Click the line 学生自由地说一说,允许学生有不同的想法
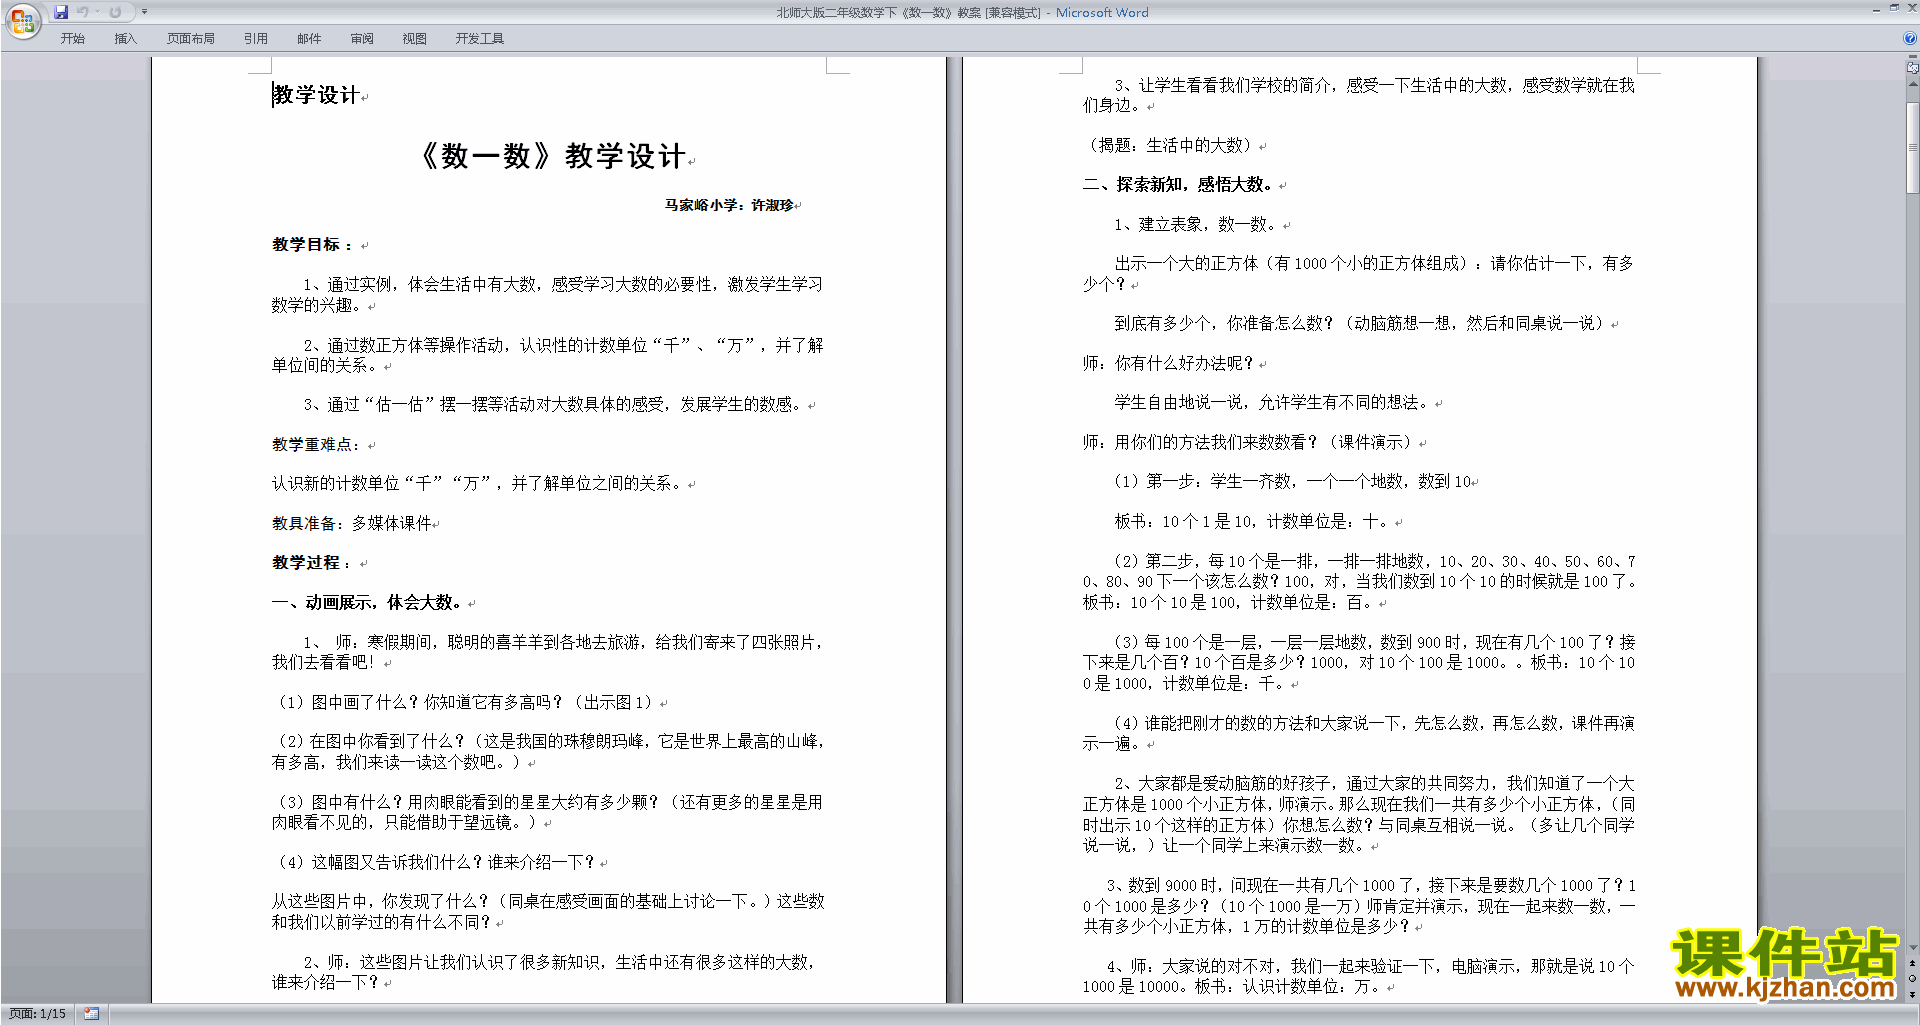This screenshot has width=1920, height=1025. coord(1272,403)
